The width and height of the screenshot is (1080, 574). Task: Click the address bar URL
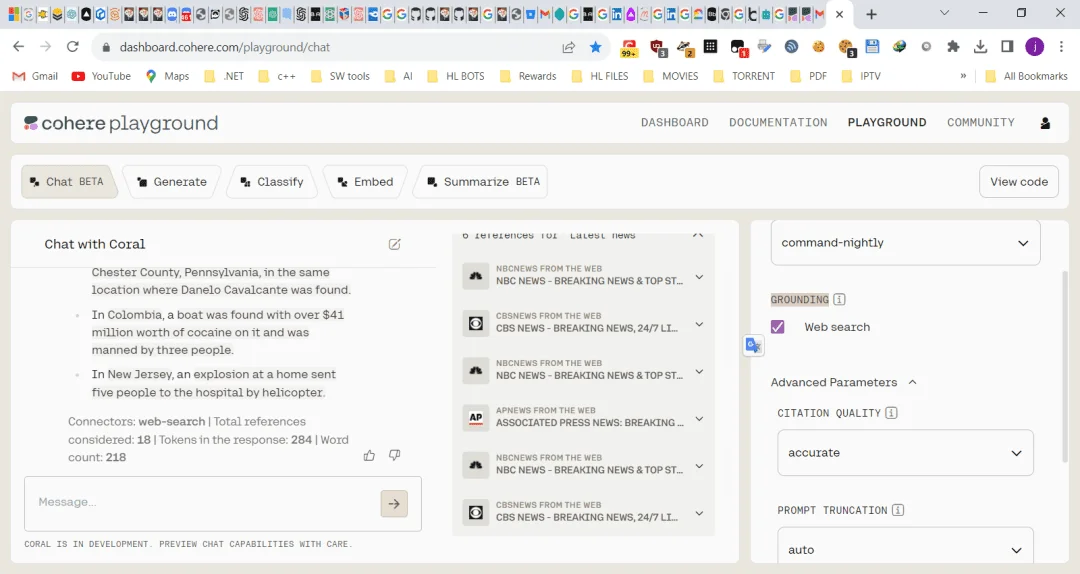225,47
